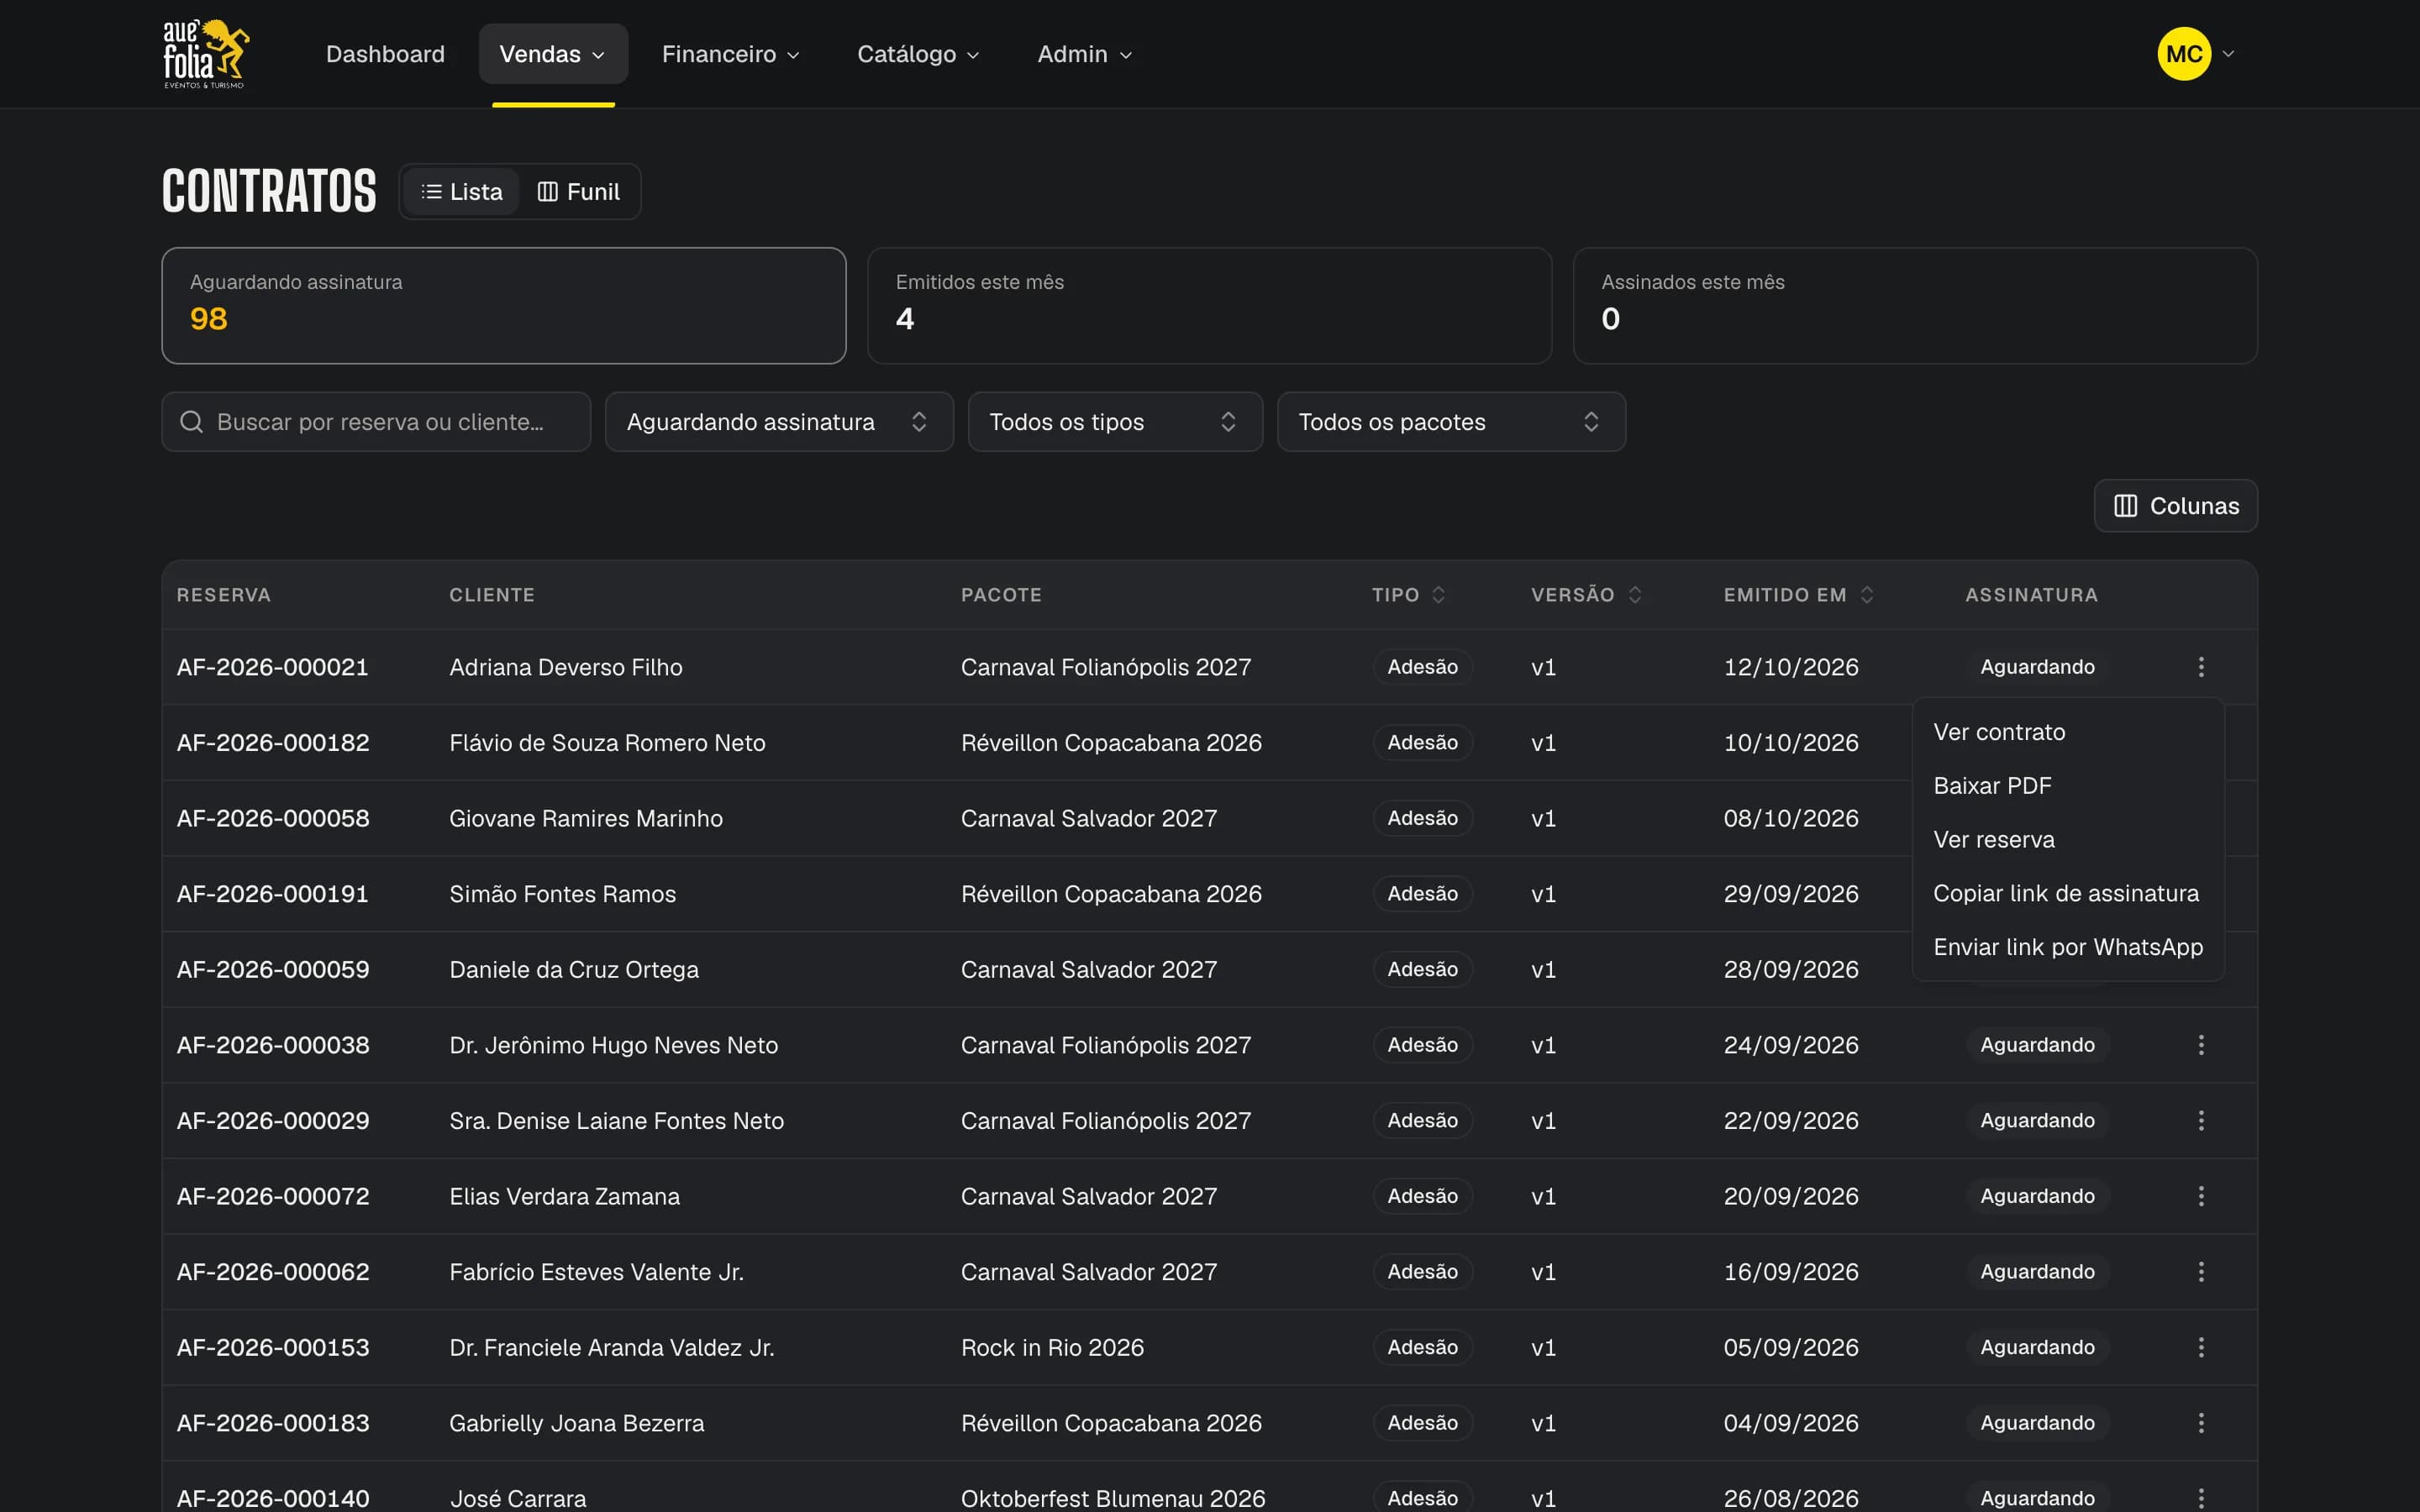Open row actions for AF-2026-000062
Screen dimensions: 2420x1512
click(2200, 1272)
